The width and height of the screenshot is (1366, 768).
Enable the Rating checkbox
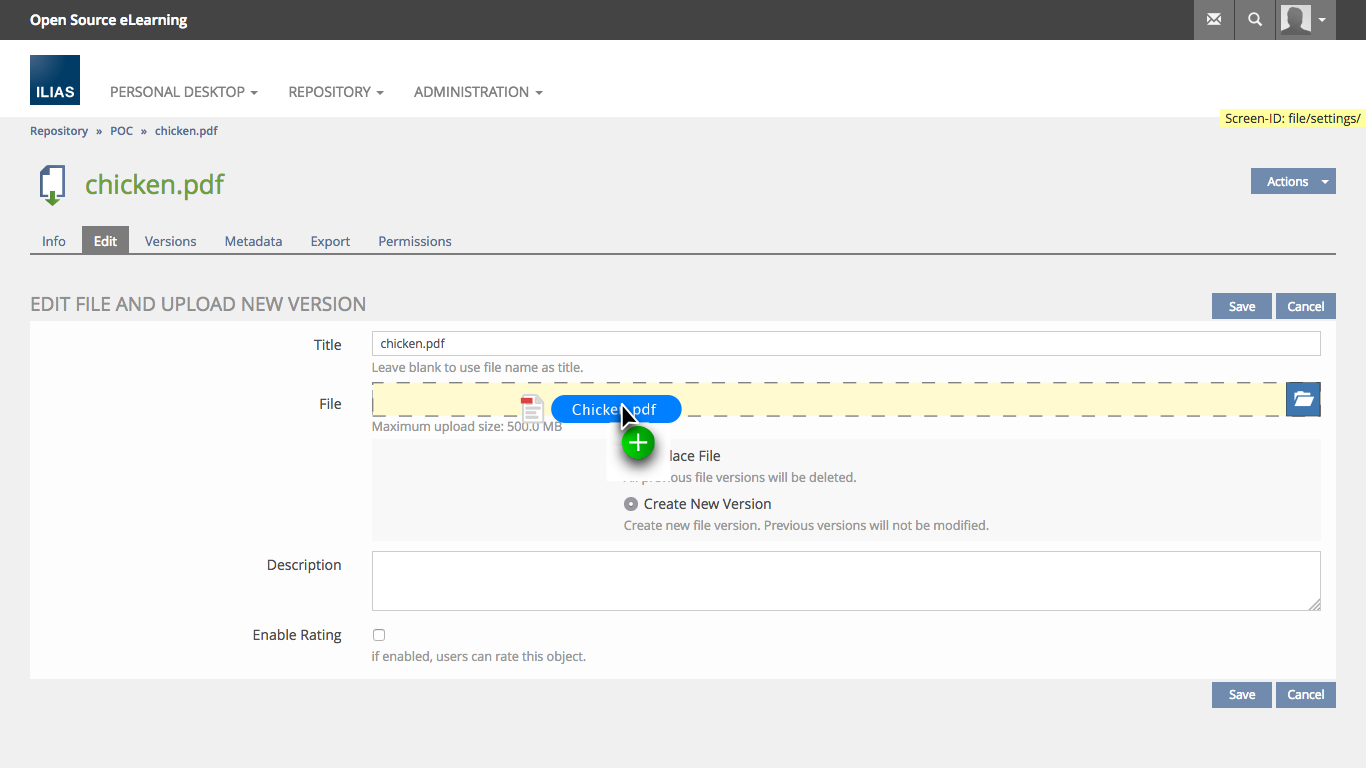379,635
